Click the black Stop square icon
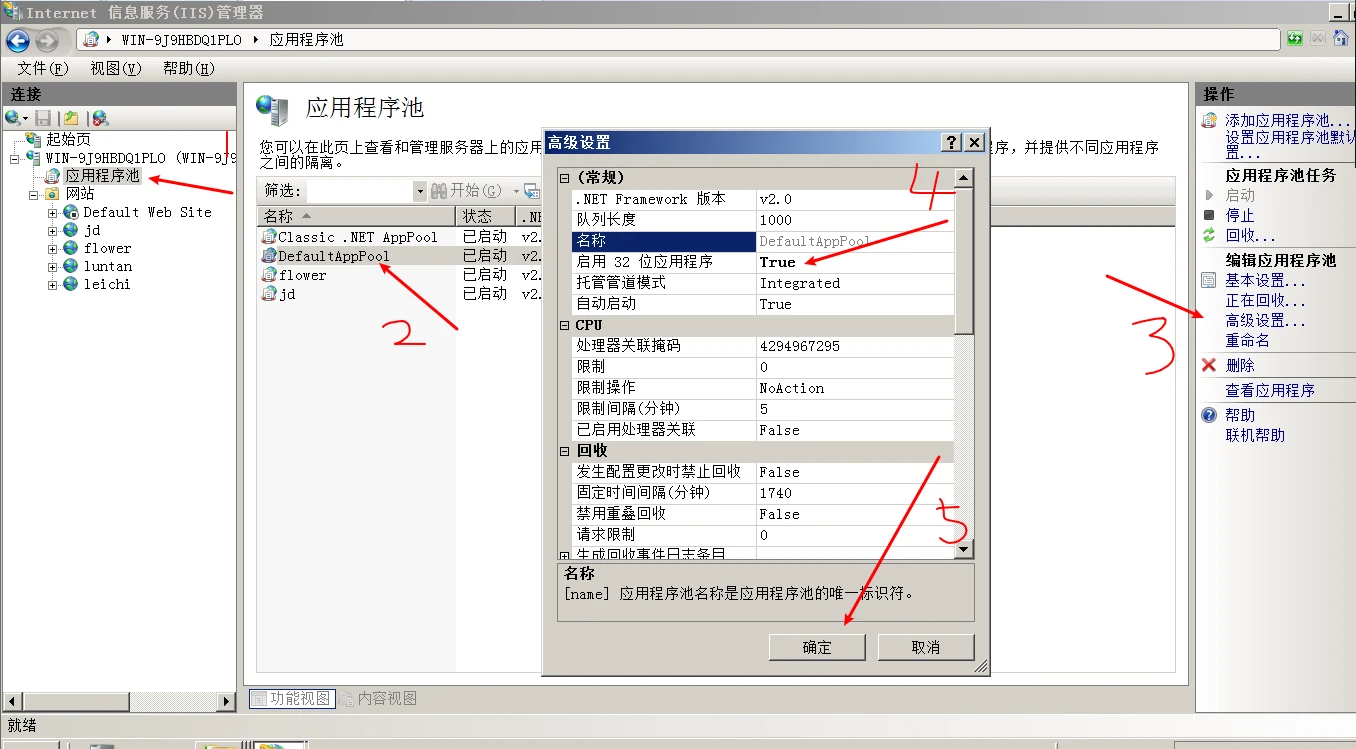The height and width of the screenshot is (749, 1356). 1209,215
